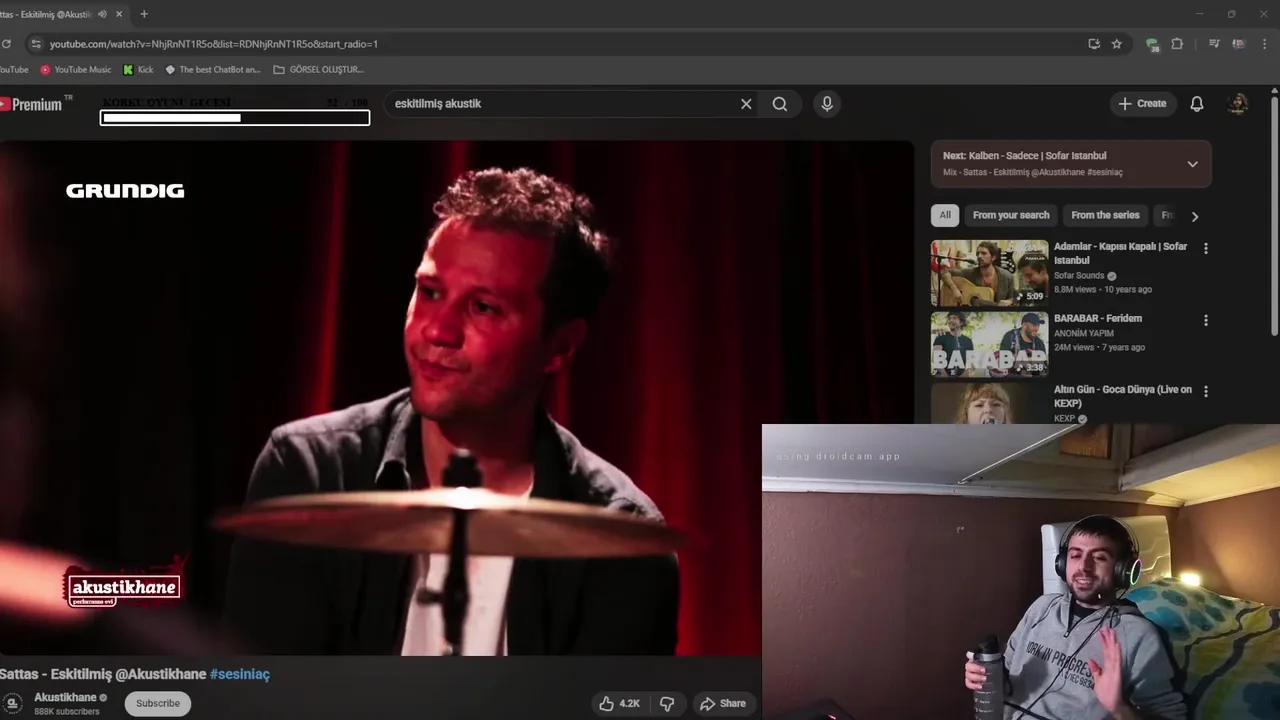The image size is (1280, 720).
Task: Open the Sofar Sounds channel name
Action: [1079, 276]
